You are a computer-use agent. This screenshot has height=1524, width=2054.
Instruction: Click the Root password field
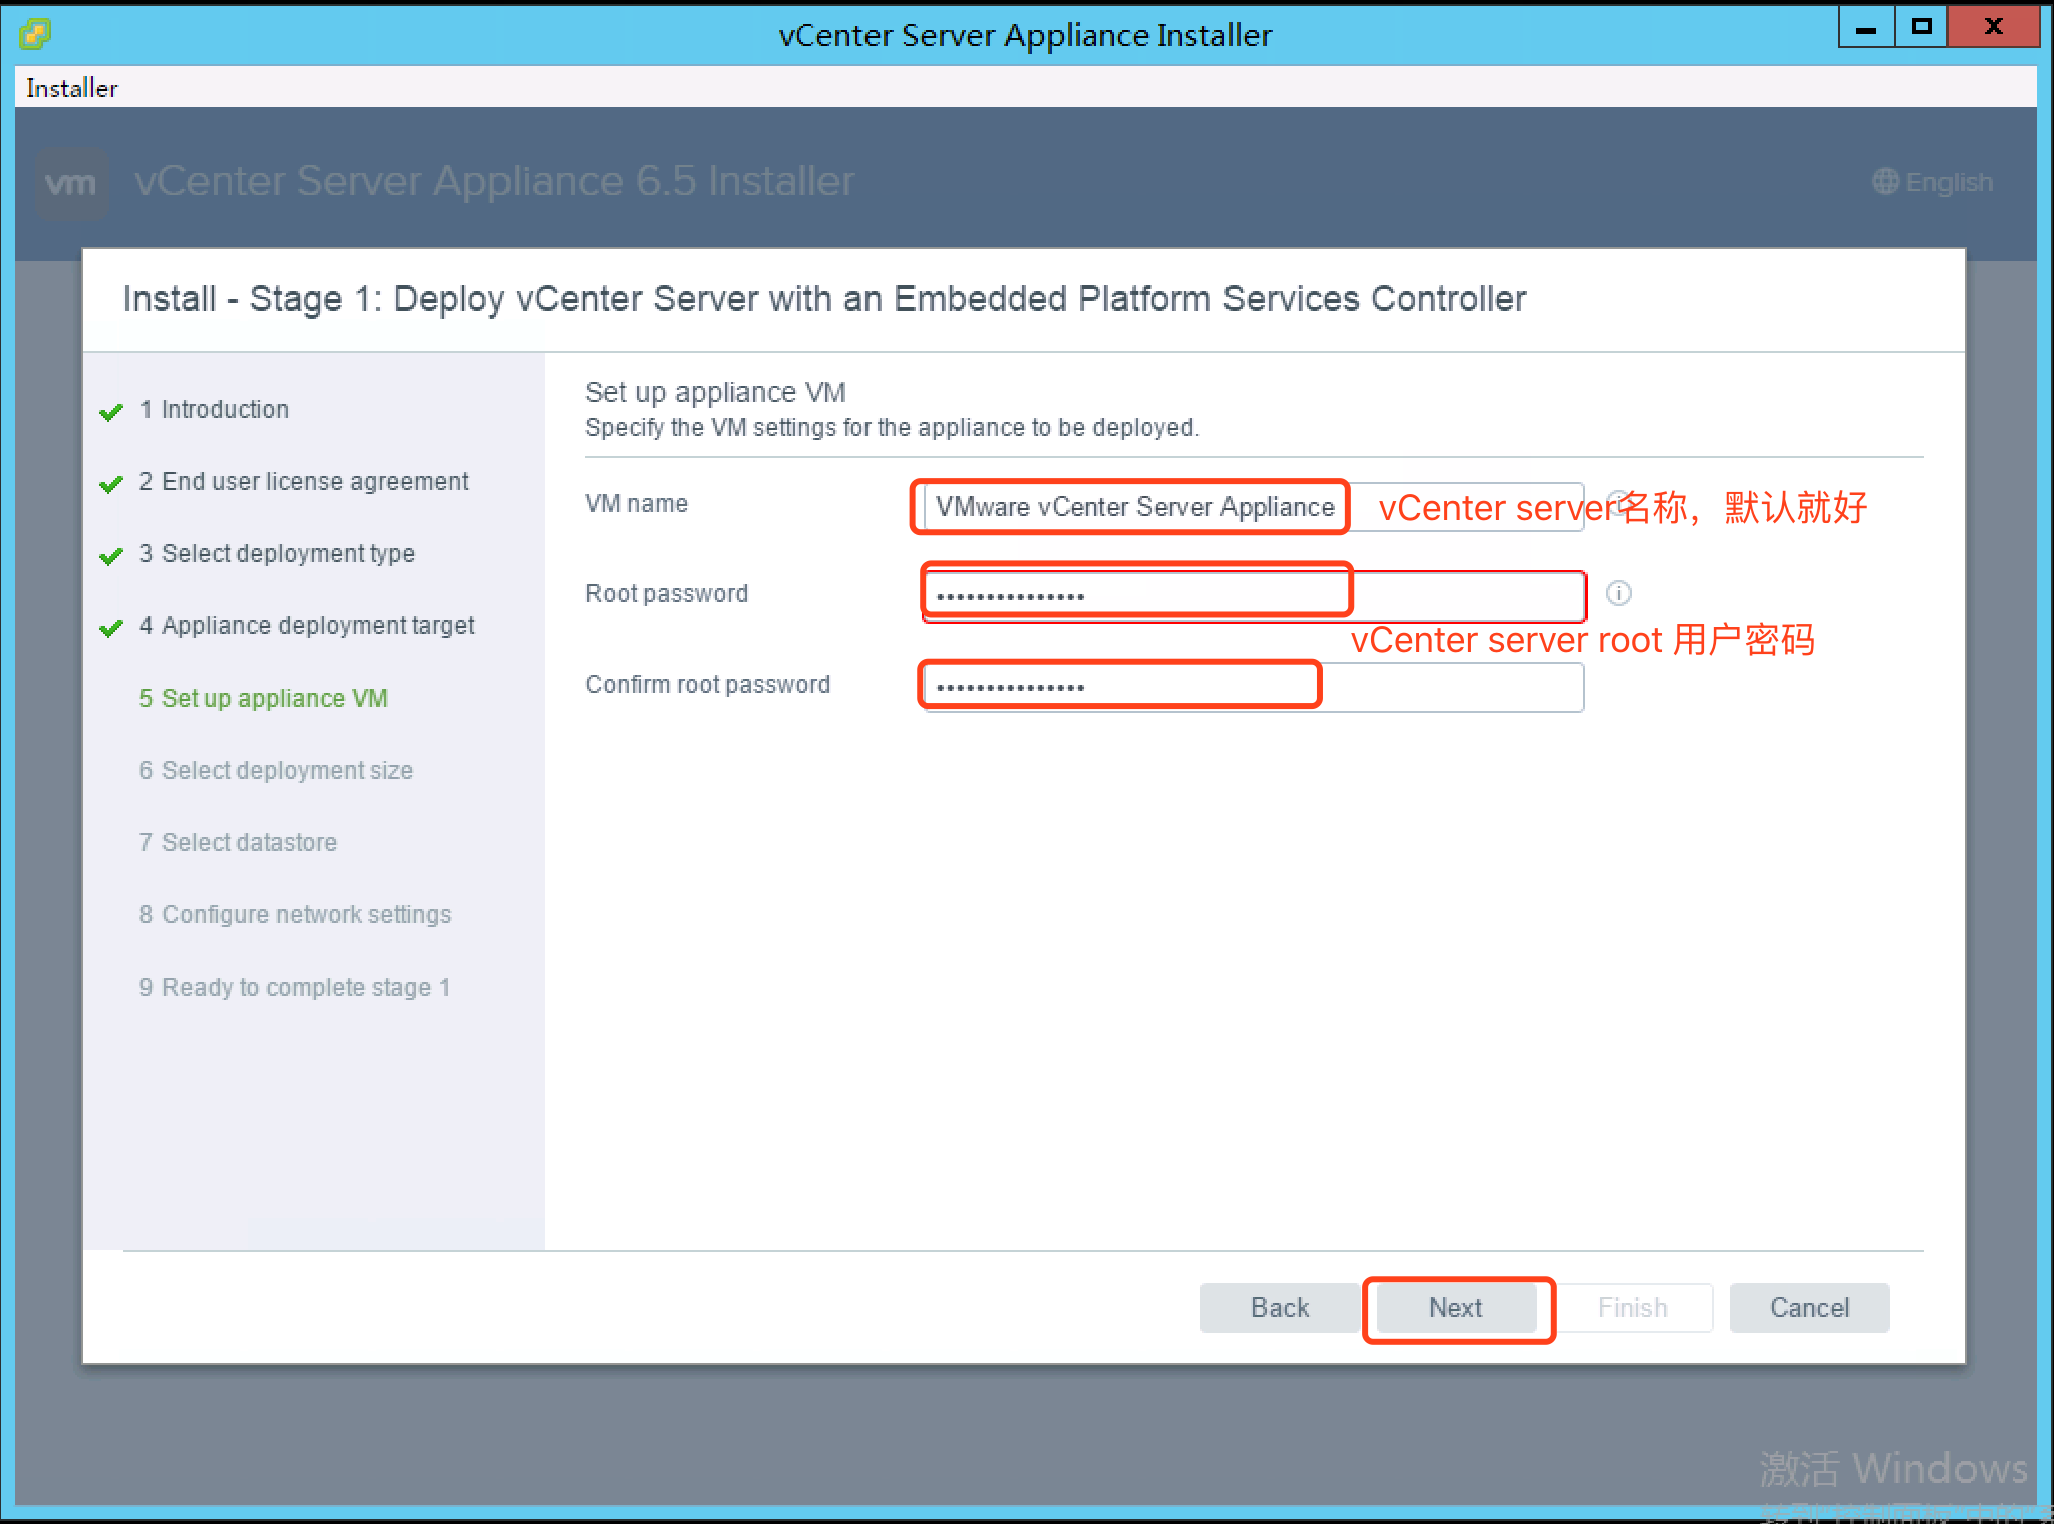click(1254, 596)
